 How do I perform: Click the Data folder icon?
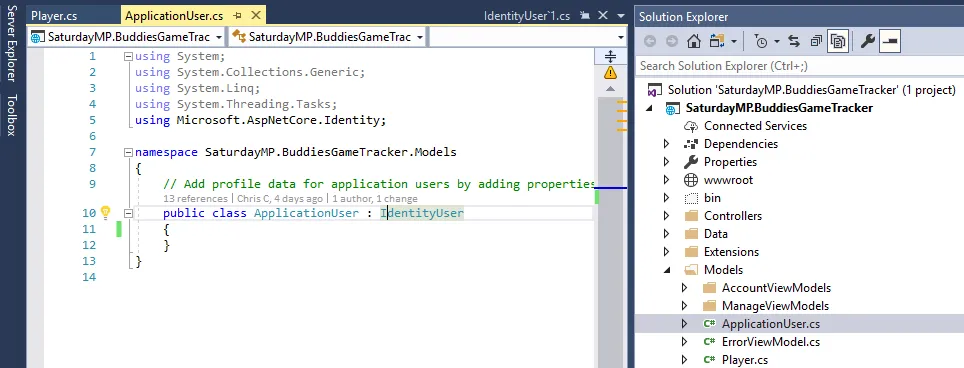691,233
